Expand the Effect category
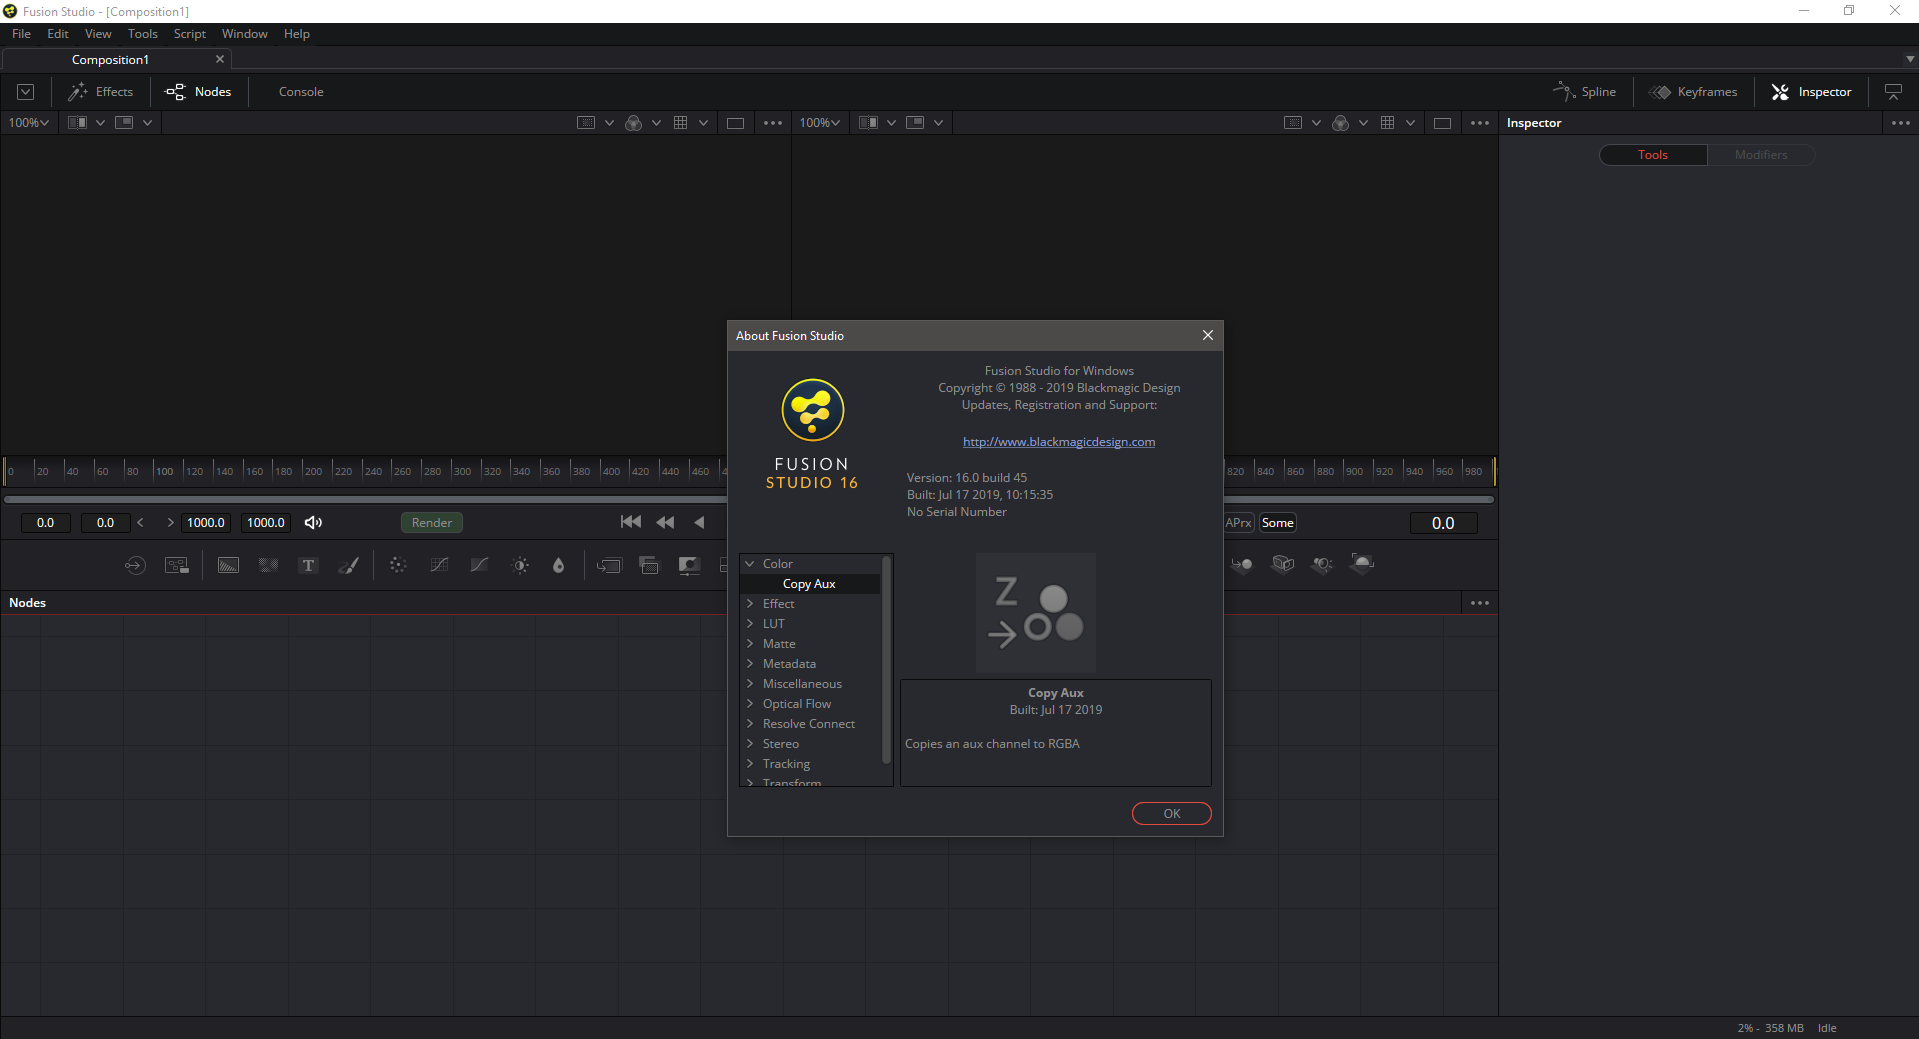This screenshot has width=1919, height=1039. coord(749,604)
